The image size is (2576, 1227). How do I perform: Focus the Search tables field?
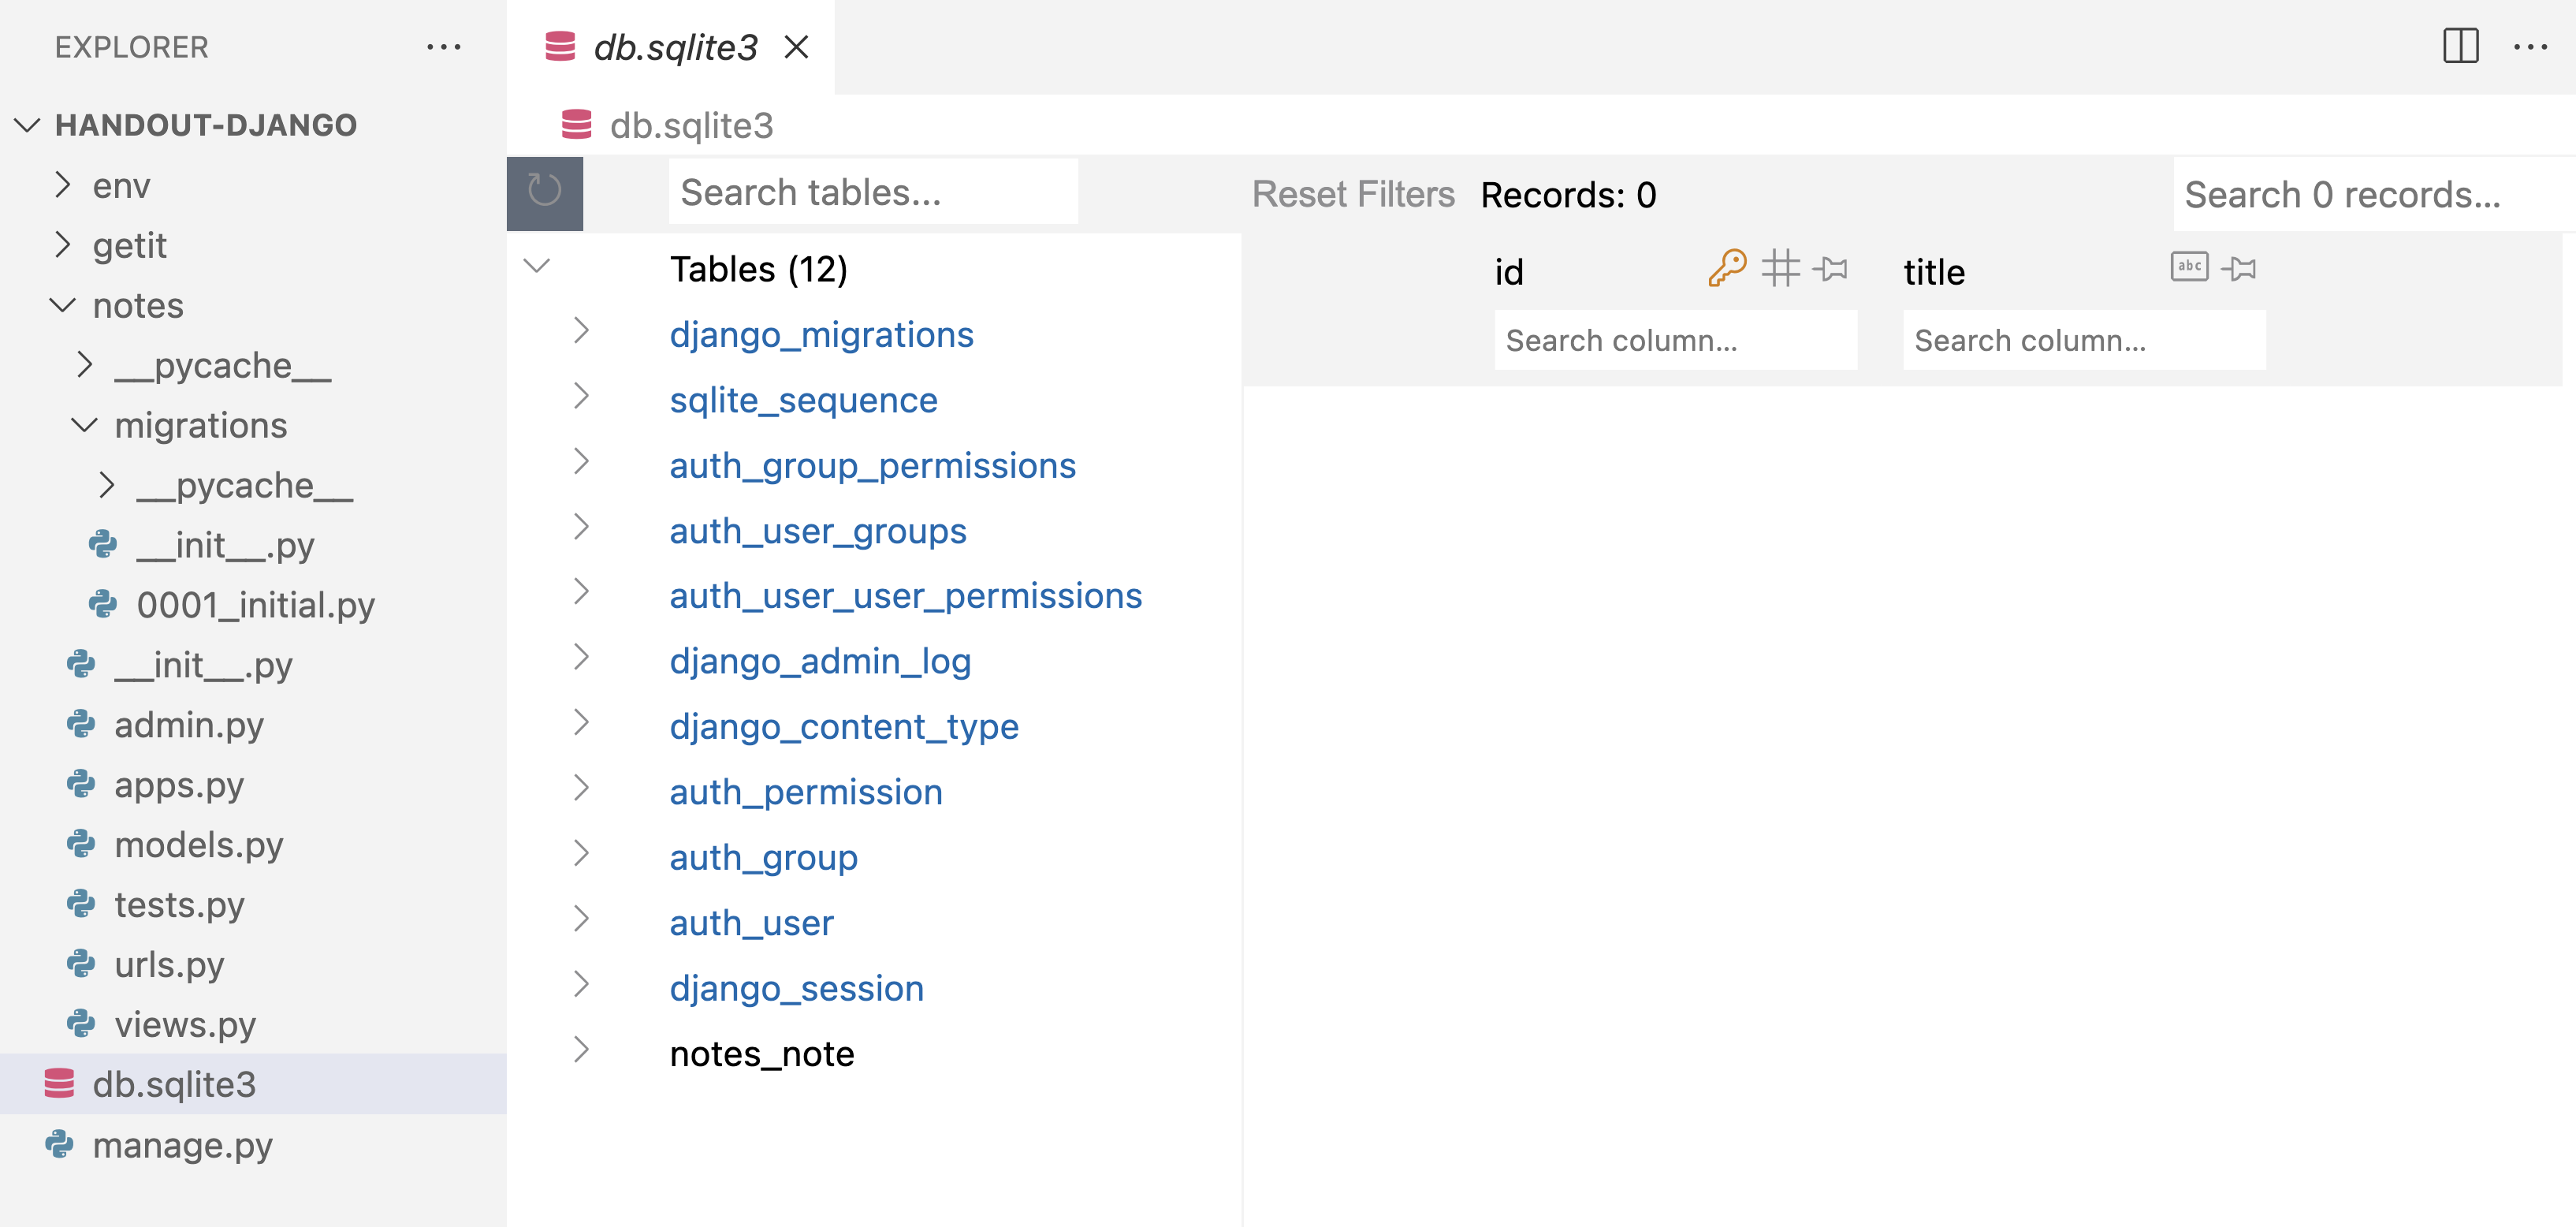(872, 192)
